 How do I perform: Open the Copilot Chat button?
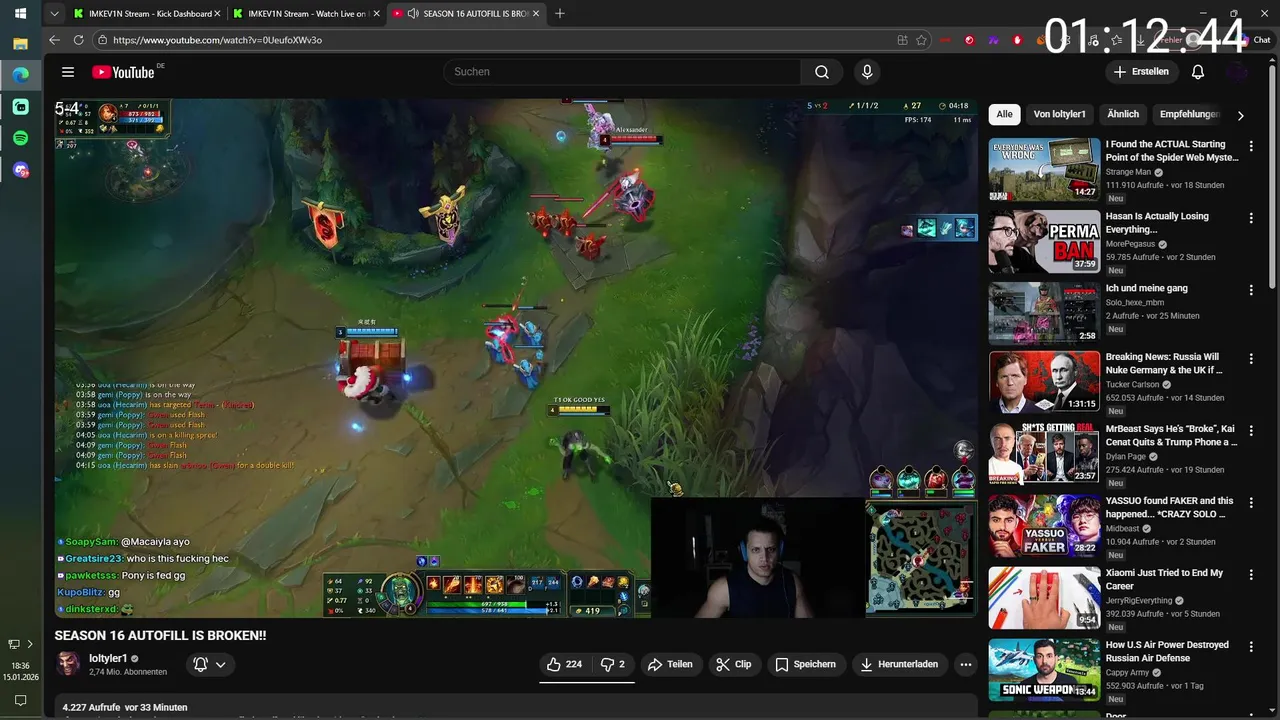(1254, 40)
